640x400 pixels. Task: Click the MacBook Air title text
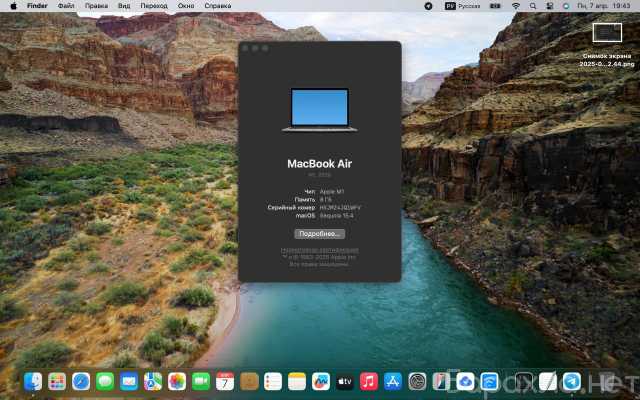click(320, 164)
